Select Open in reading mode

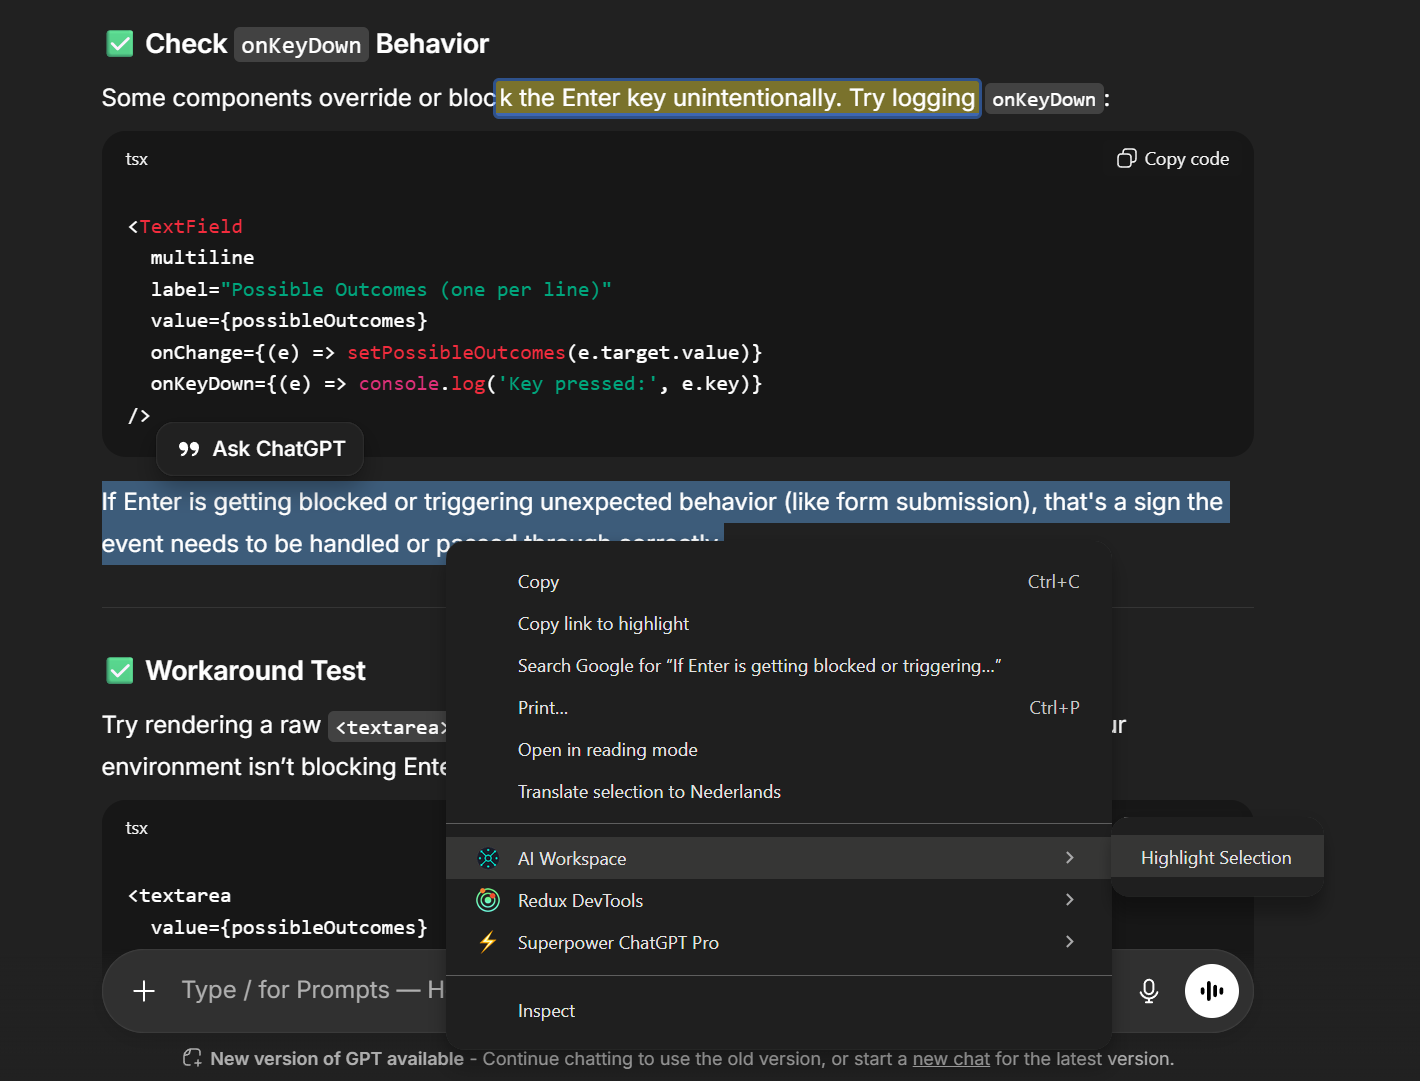[607, 749]
